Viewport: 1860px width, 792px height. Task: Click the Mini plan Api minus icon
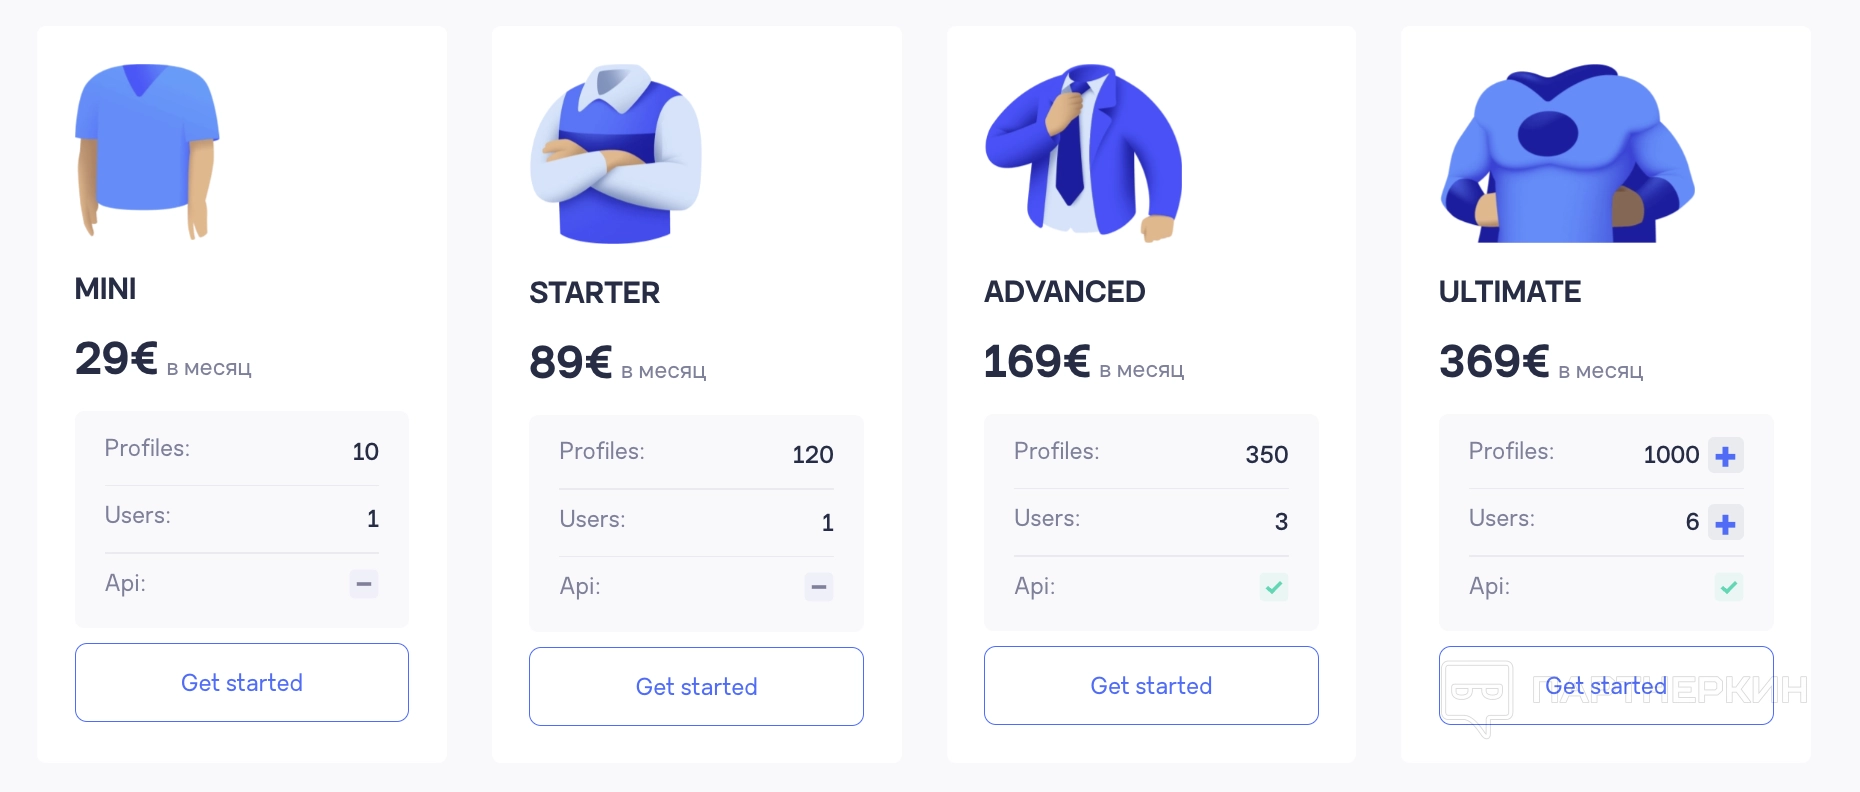point(364,583)
